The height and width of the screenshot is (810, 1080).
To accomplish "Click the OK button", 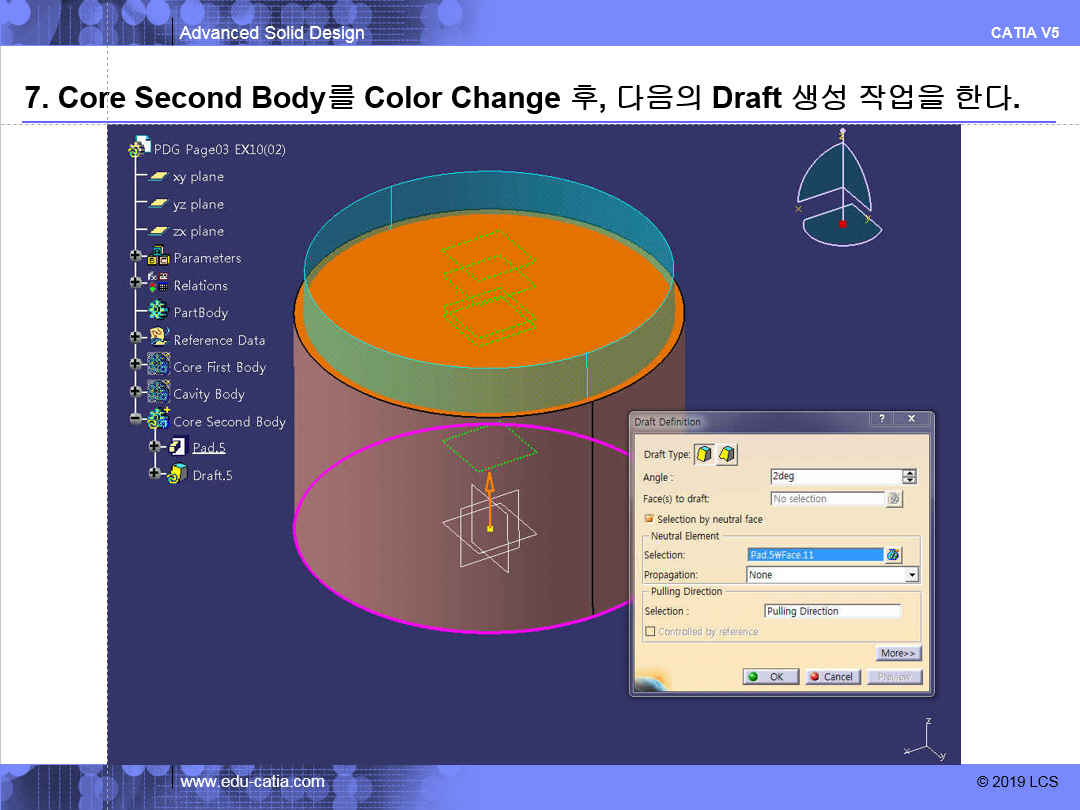I will coord(770,677).
